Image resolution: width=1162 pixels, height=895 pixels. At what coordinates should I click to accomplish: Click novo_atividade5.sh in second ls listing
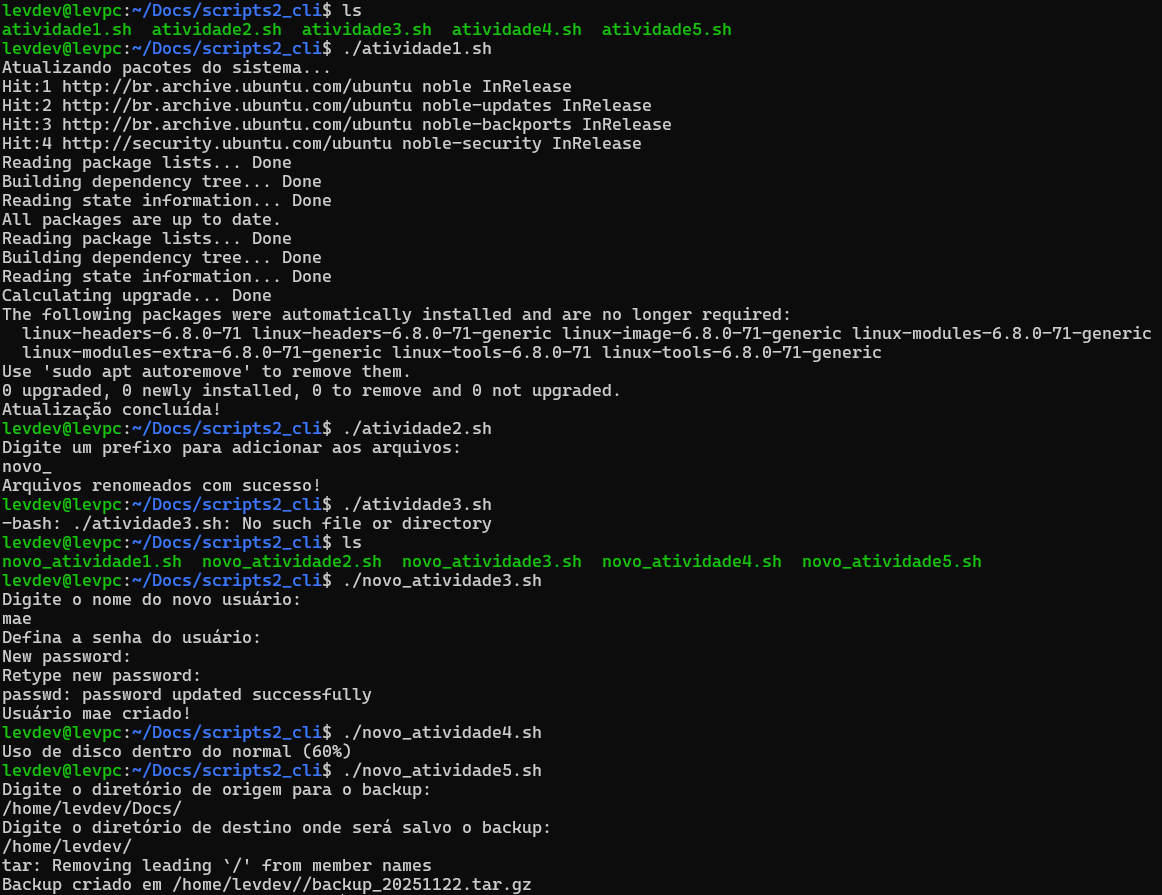pyautogui.click(x=892, y=562)
